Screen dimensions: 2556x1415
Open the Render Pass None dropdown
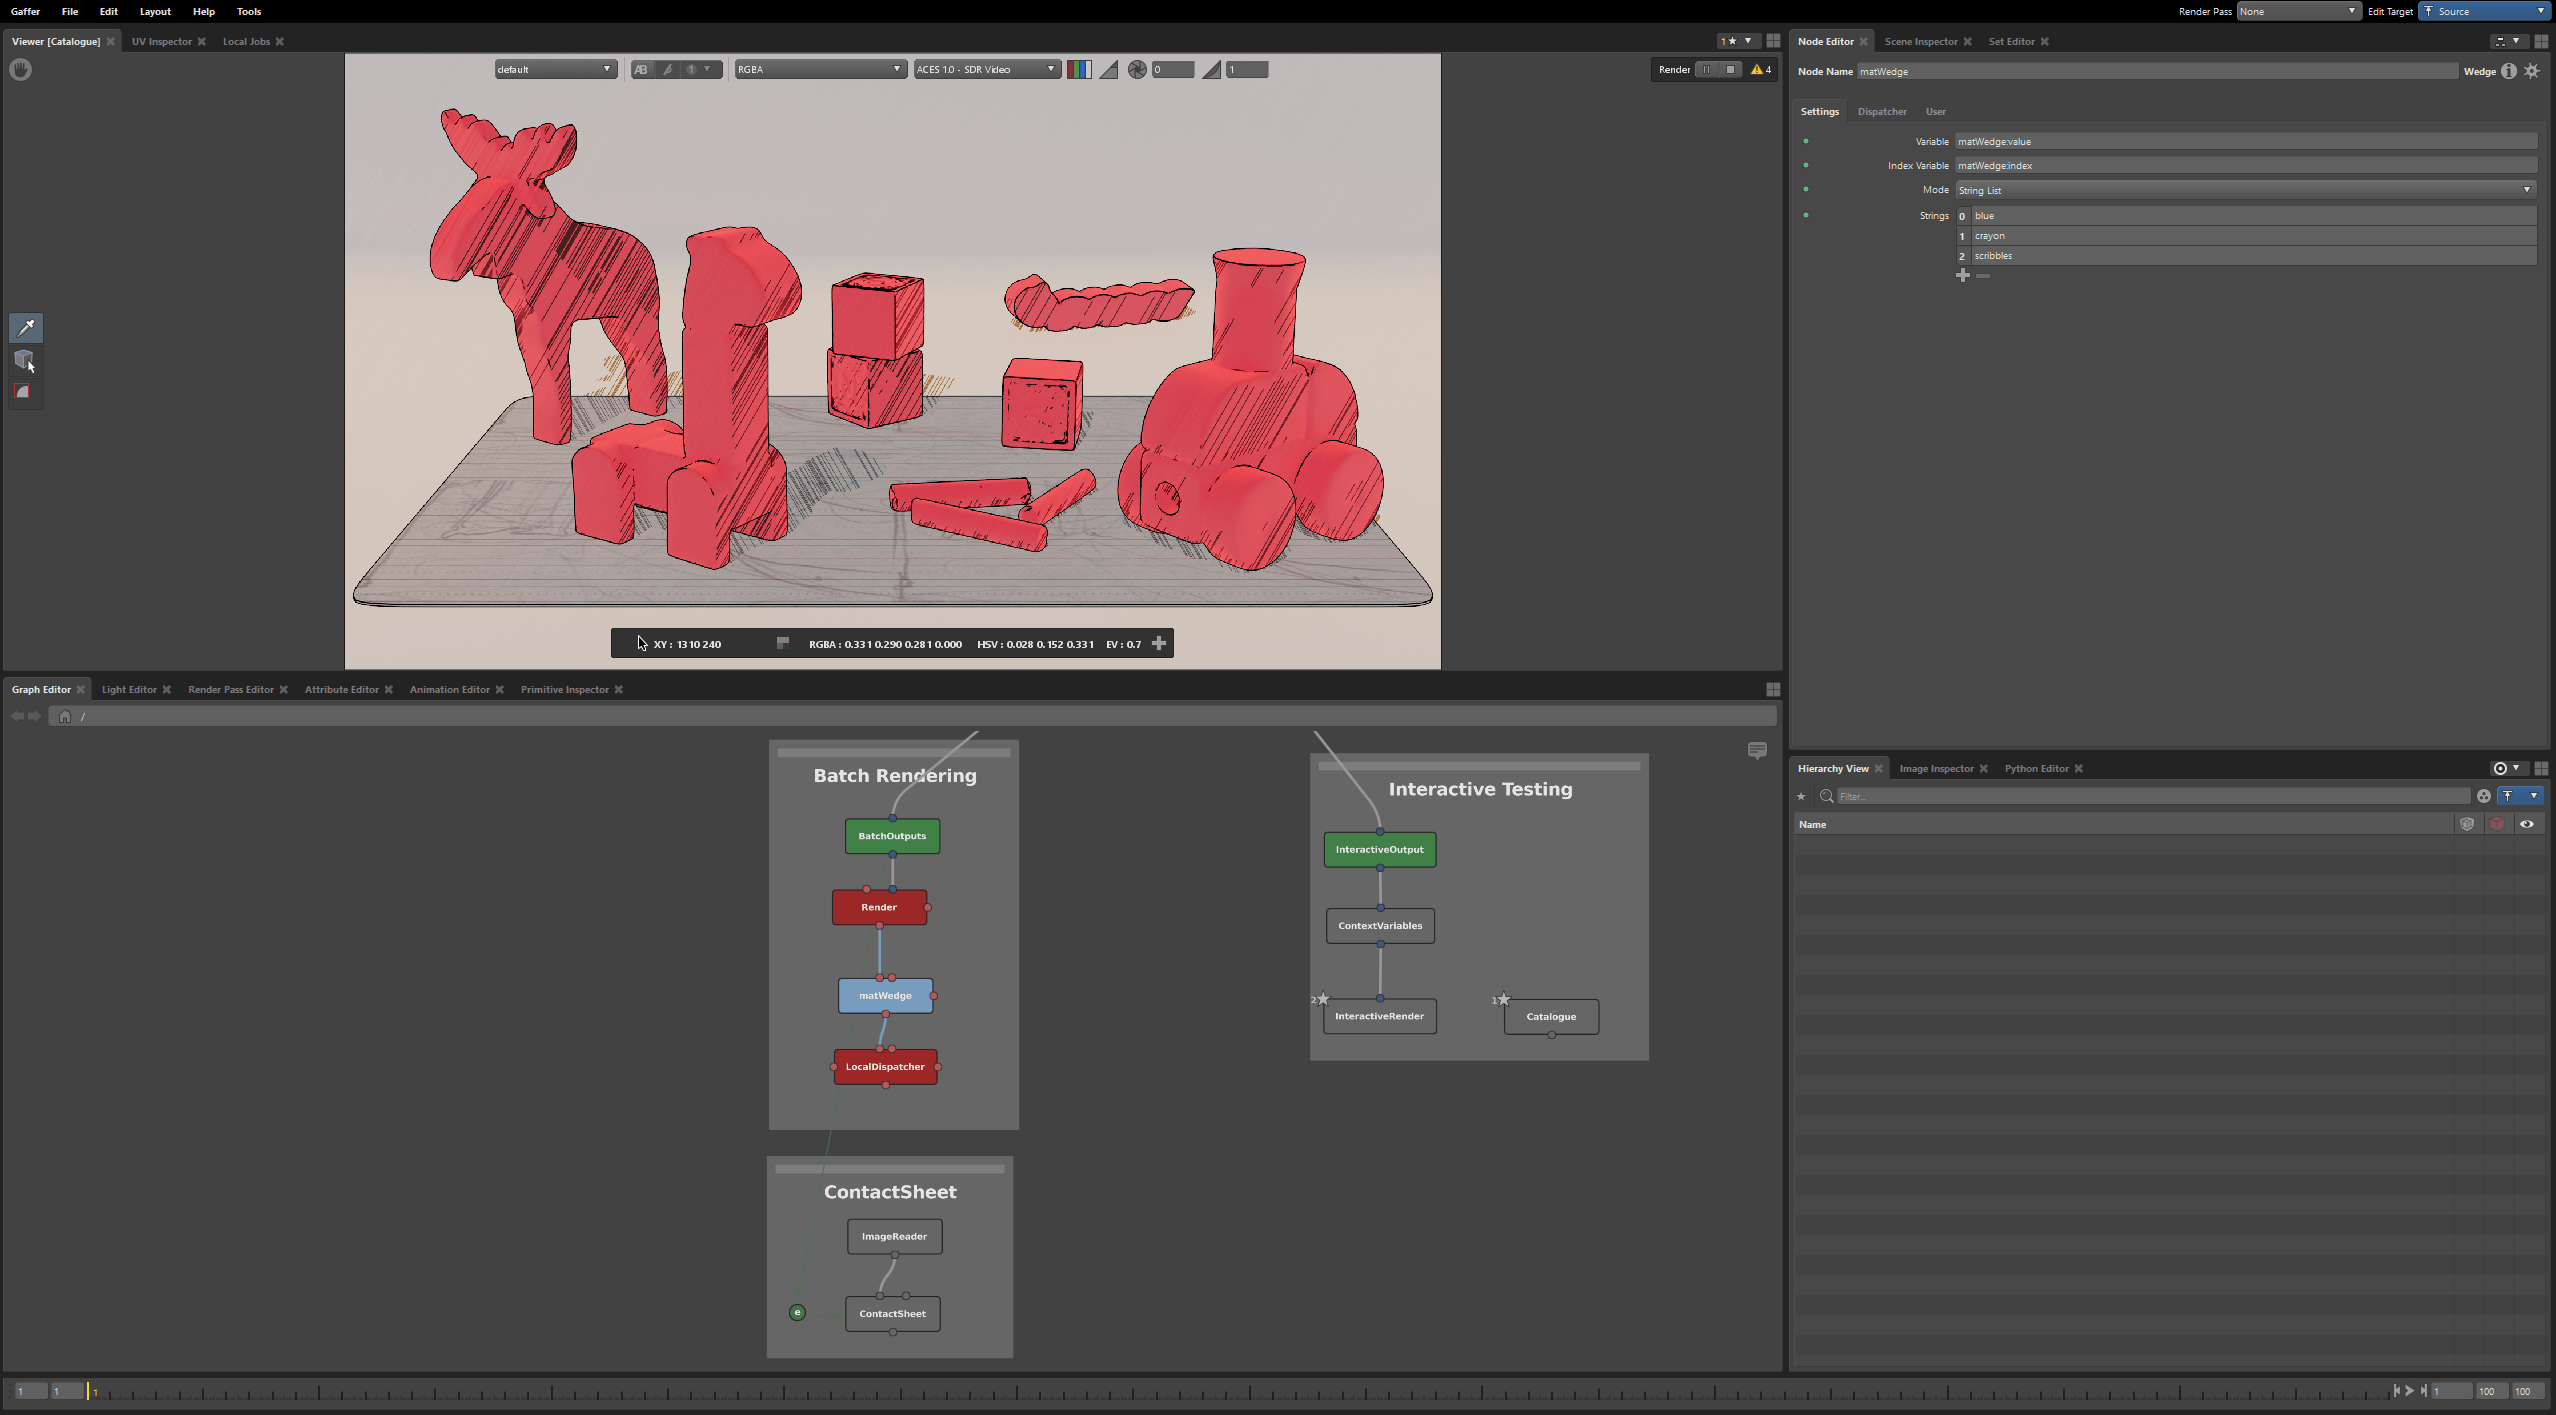pos(2298,11)
